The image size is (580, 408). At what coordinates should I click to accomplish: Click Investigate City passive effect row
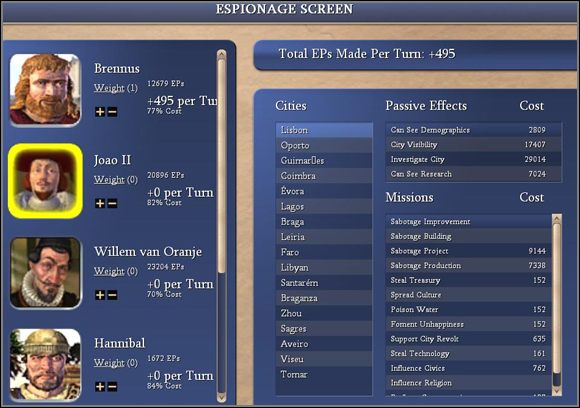[x=473, y=159]
